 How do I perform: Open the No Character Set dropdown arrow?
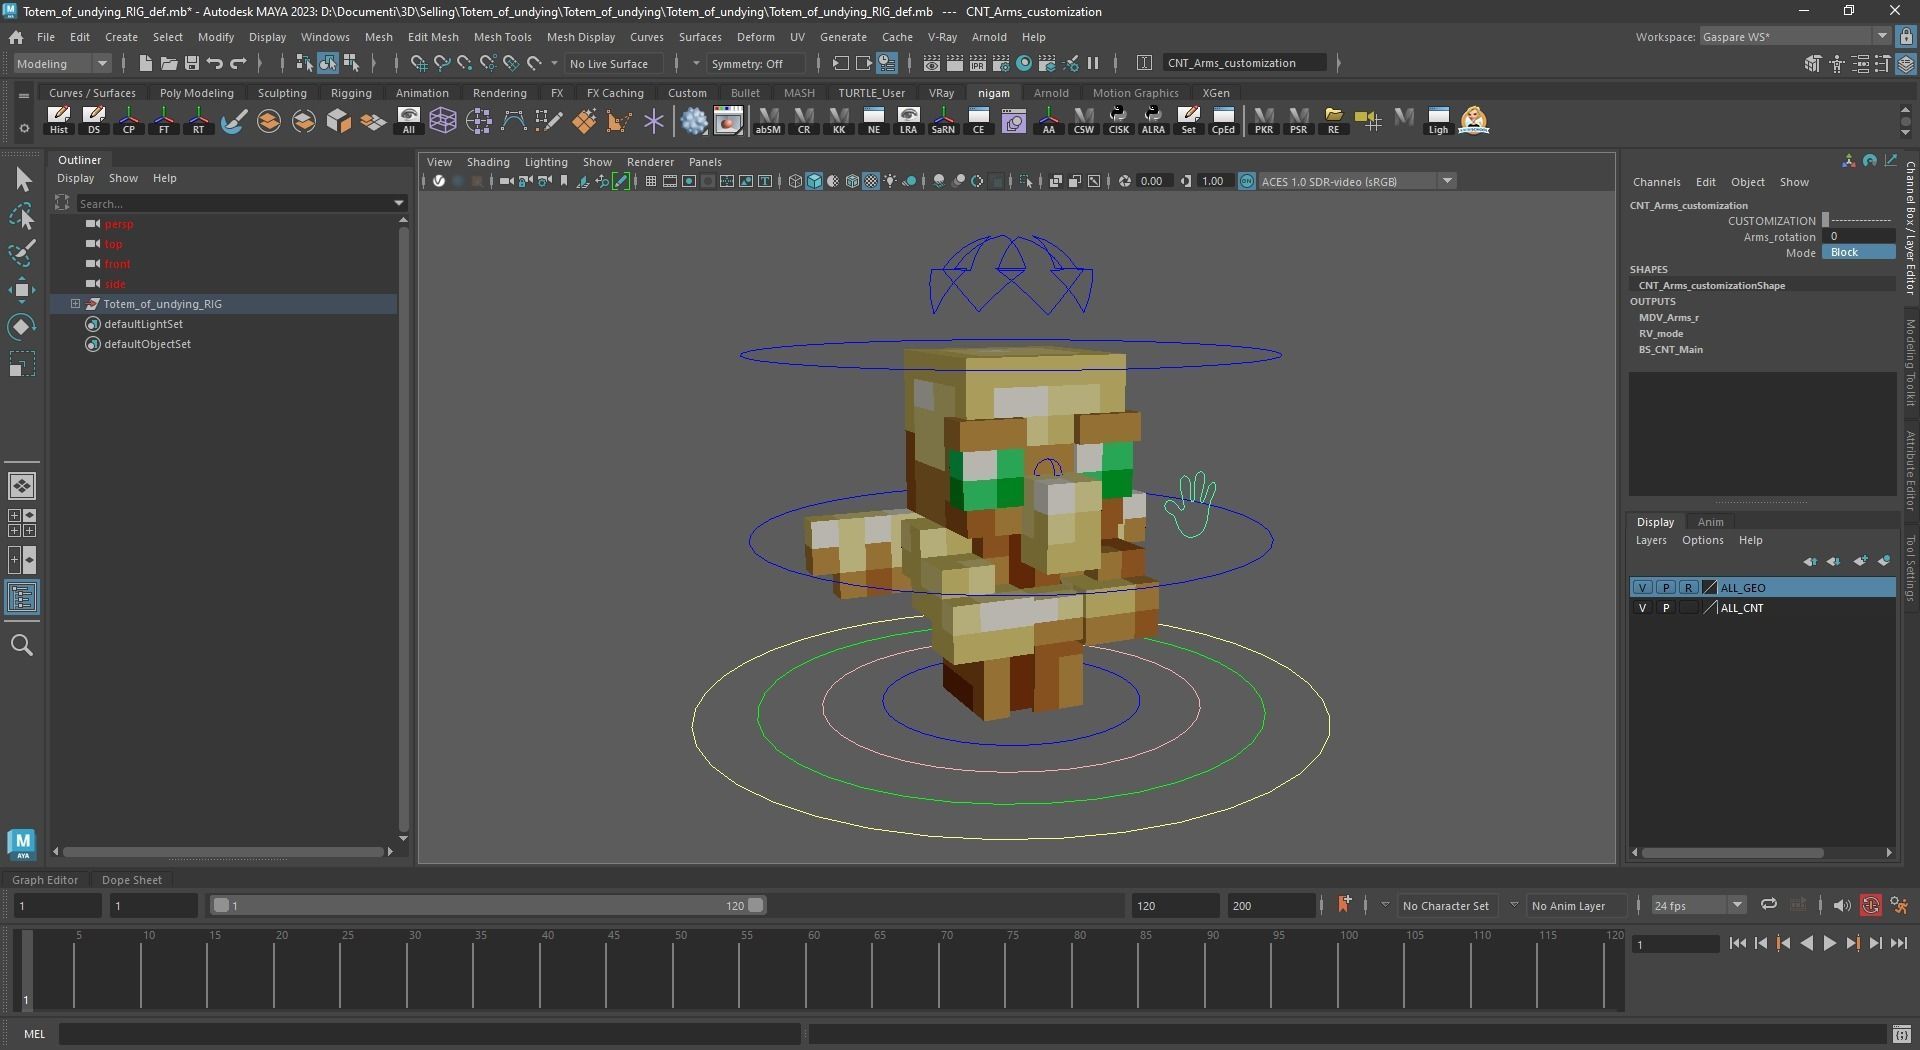coord(1385,905)
